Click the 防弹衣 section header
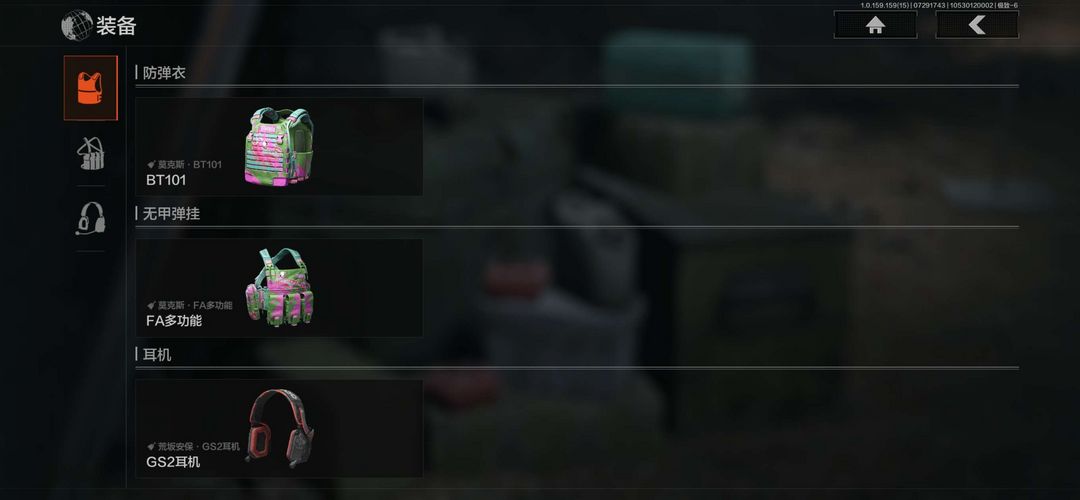The image size is (1080, 500). pyautogui.click(x=164, y=73)
